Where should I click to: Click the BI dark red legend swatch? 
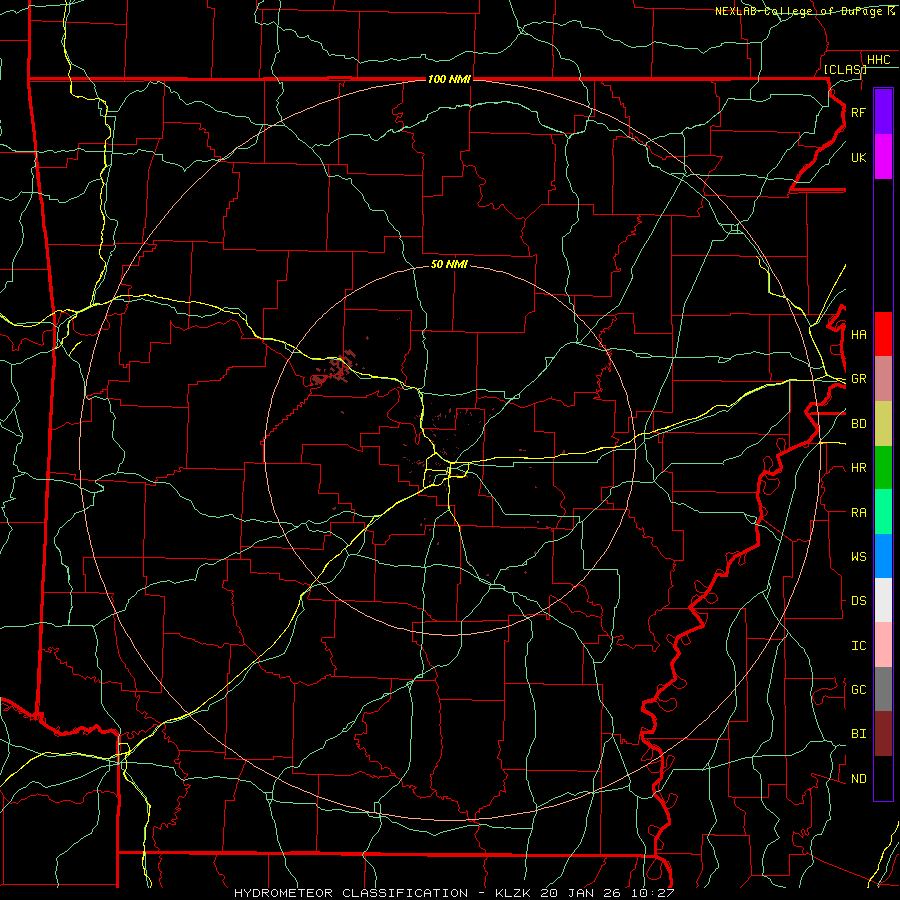tap(883, 734)
